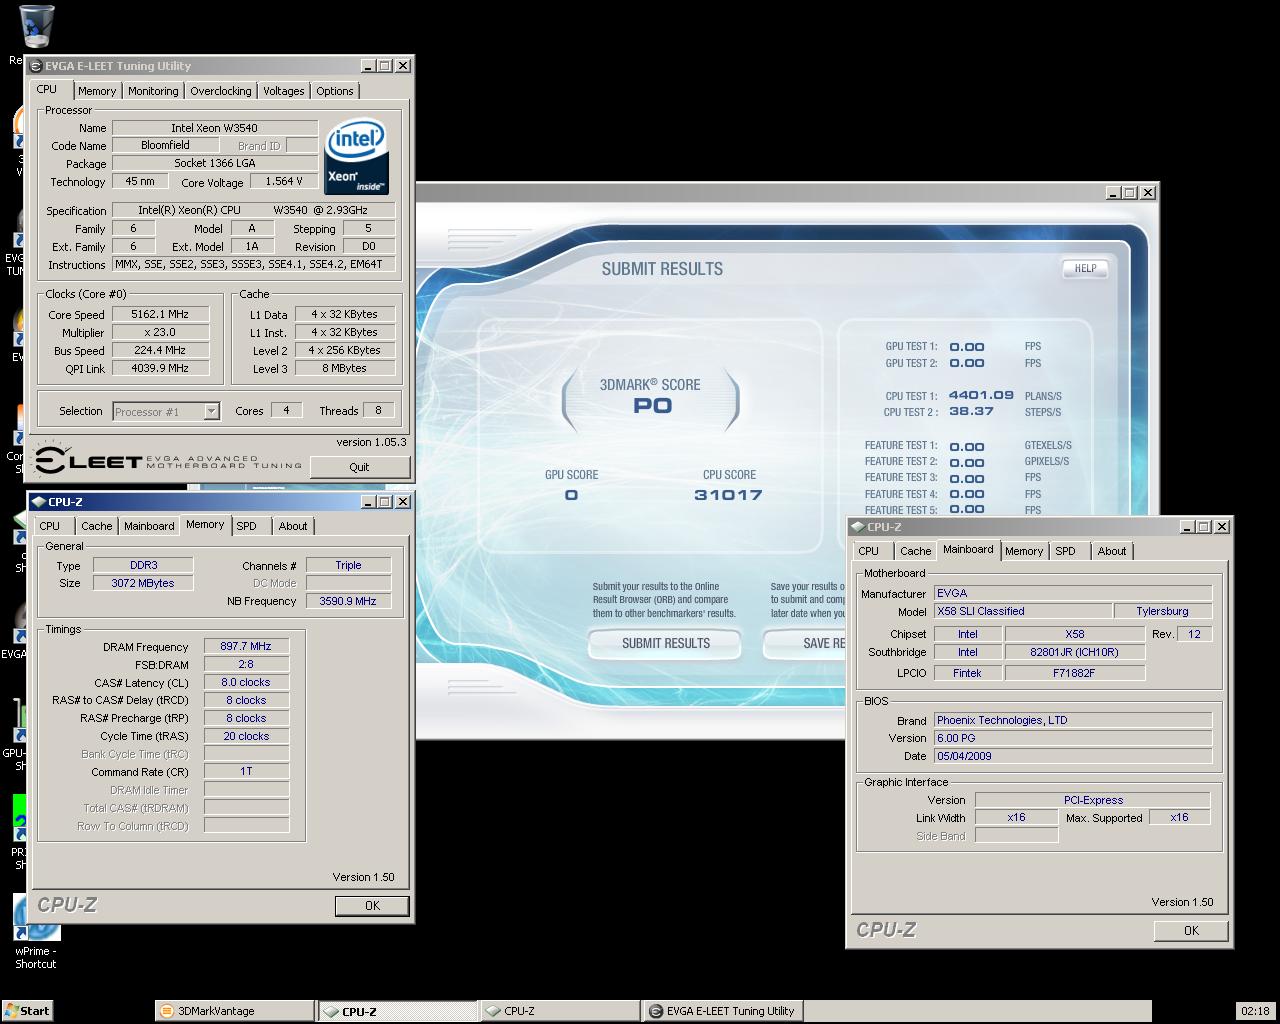The image size is (1280, 1024).
Task: Click the Intel Xeon inside logo
Action: (357, 157)
